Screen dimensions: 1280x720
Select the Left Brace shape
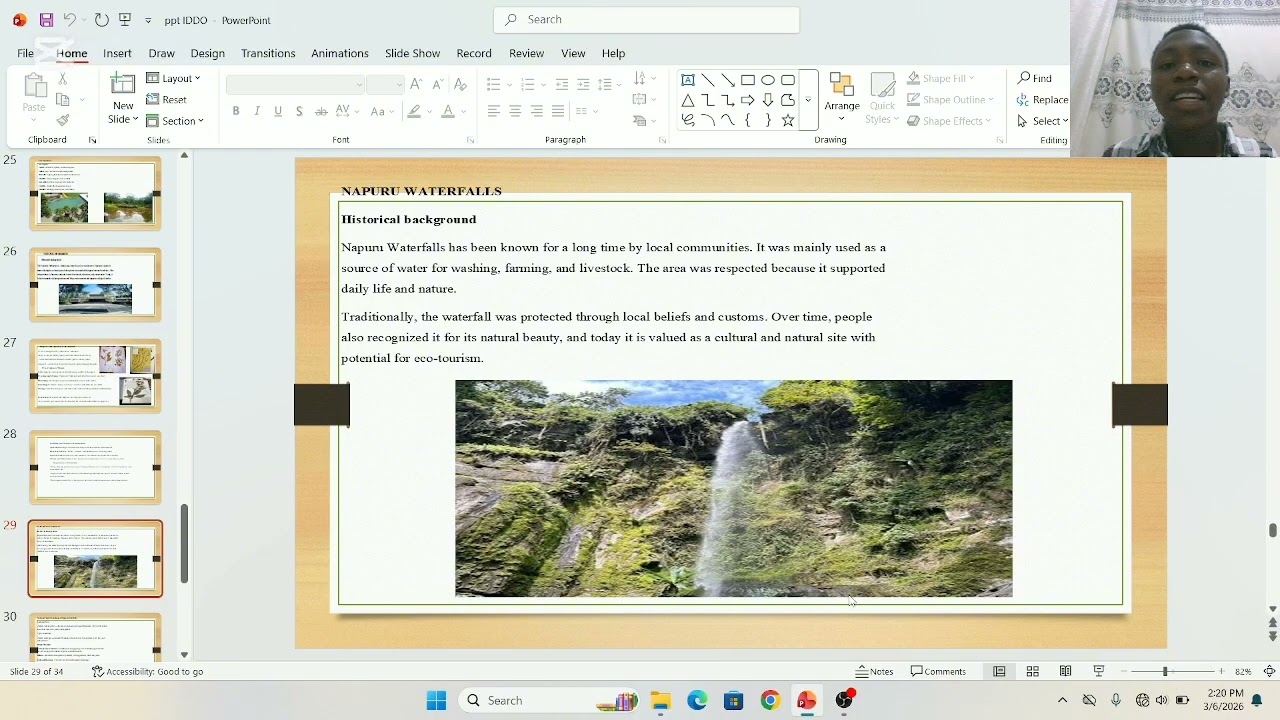[748, 120]
